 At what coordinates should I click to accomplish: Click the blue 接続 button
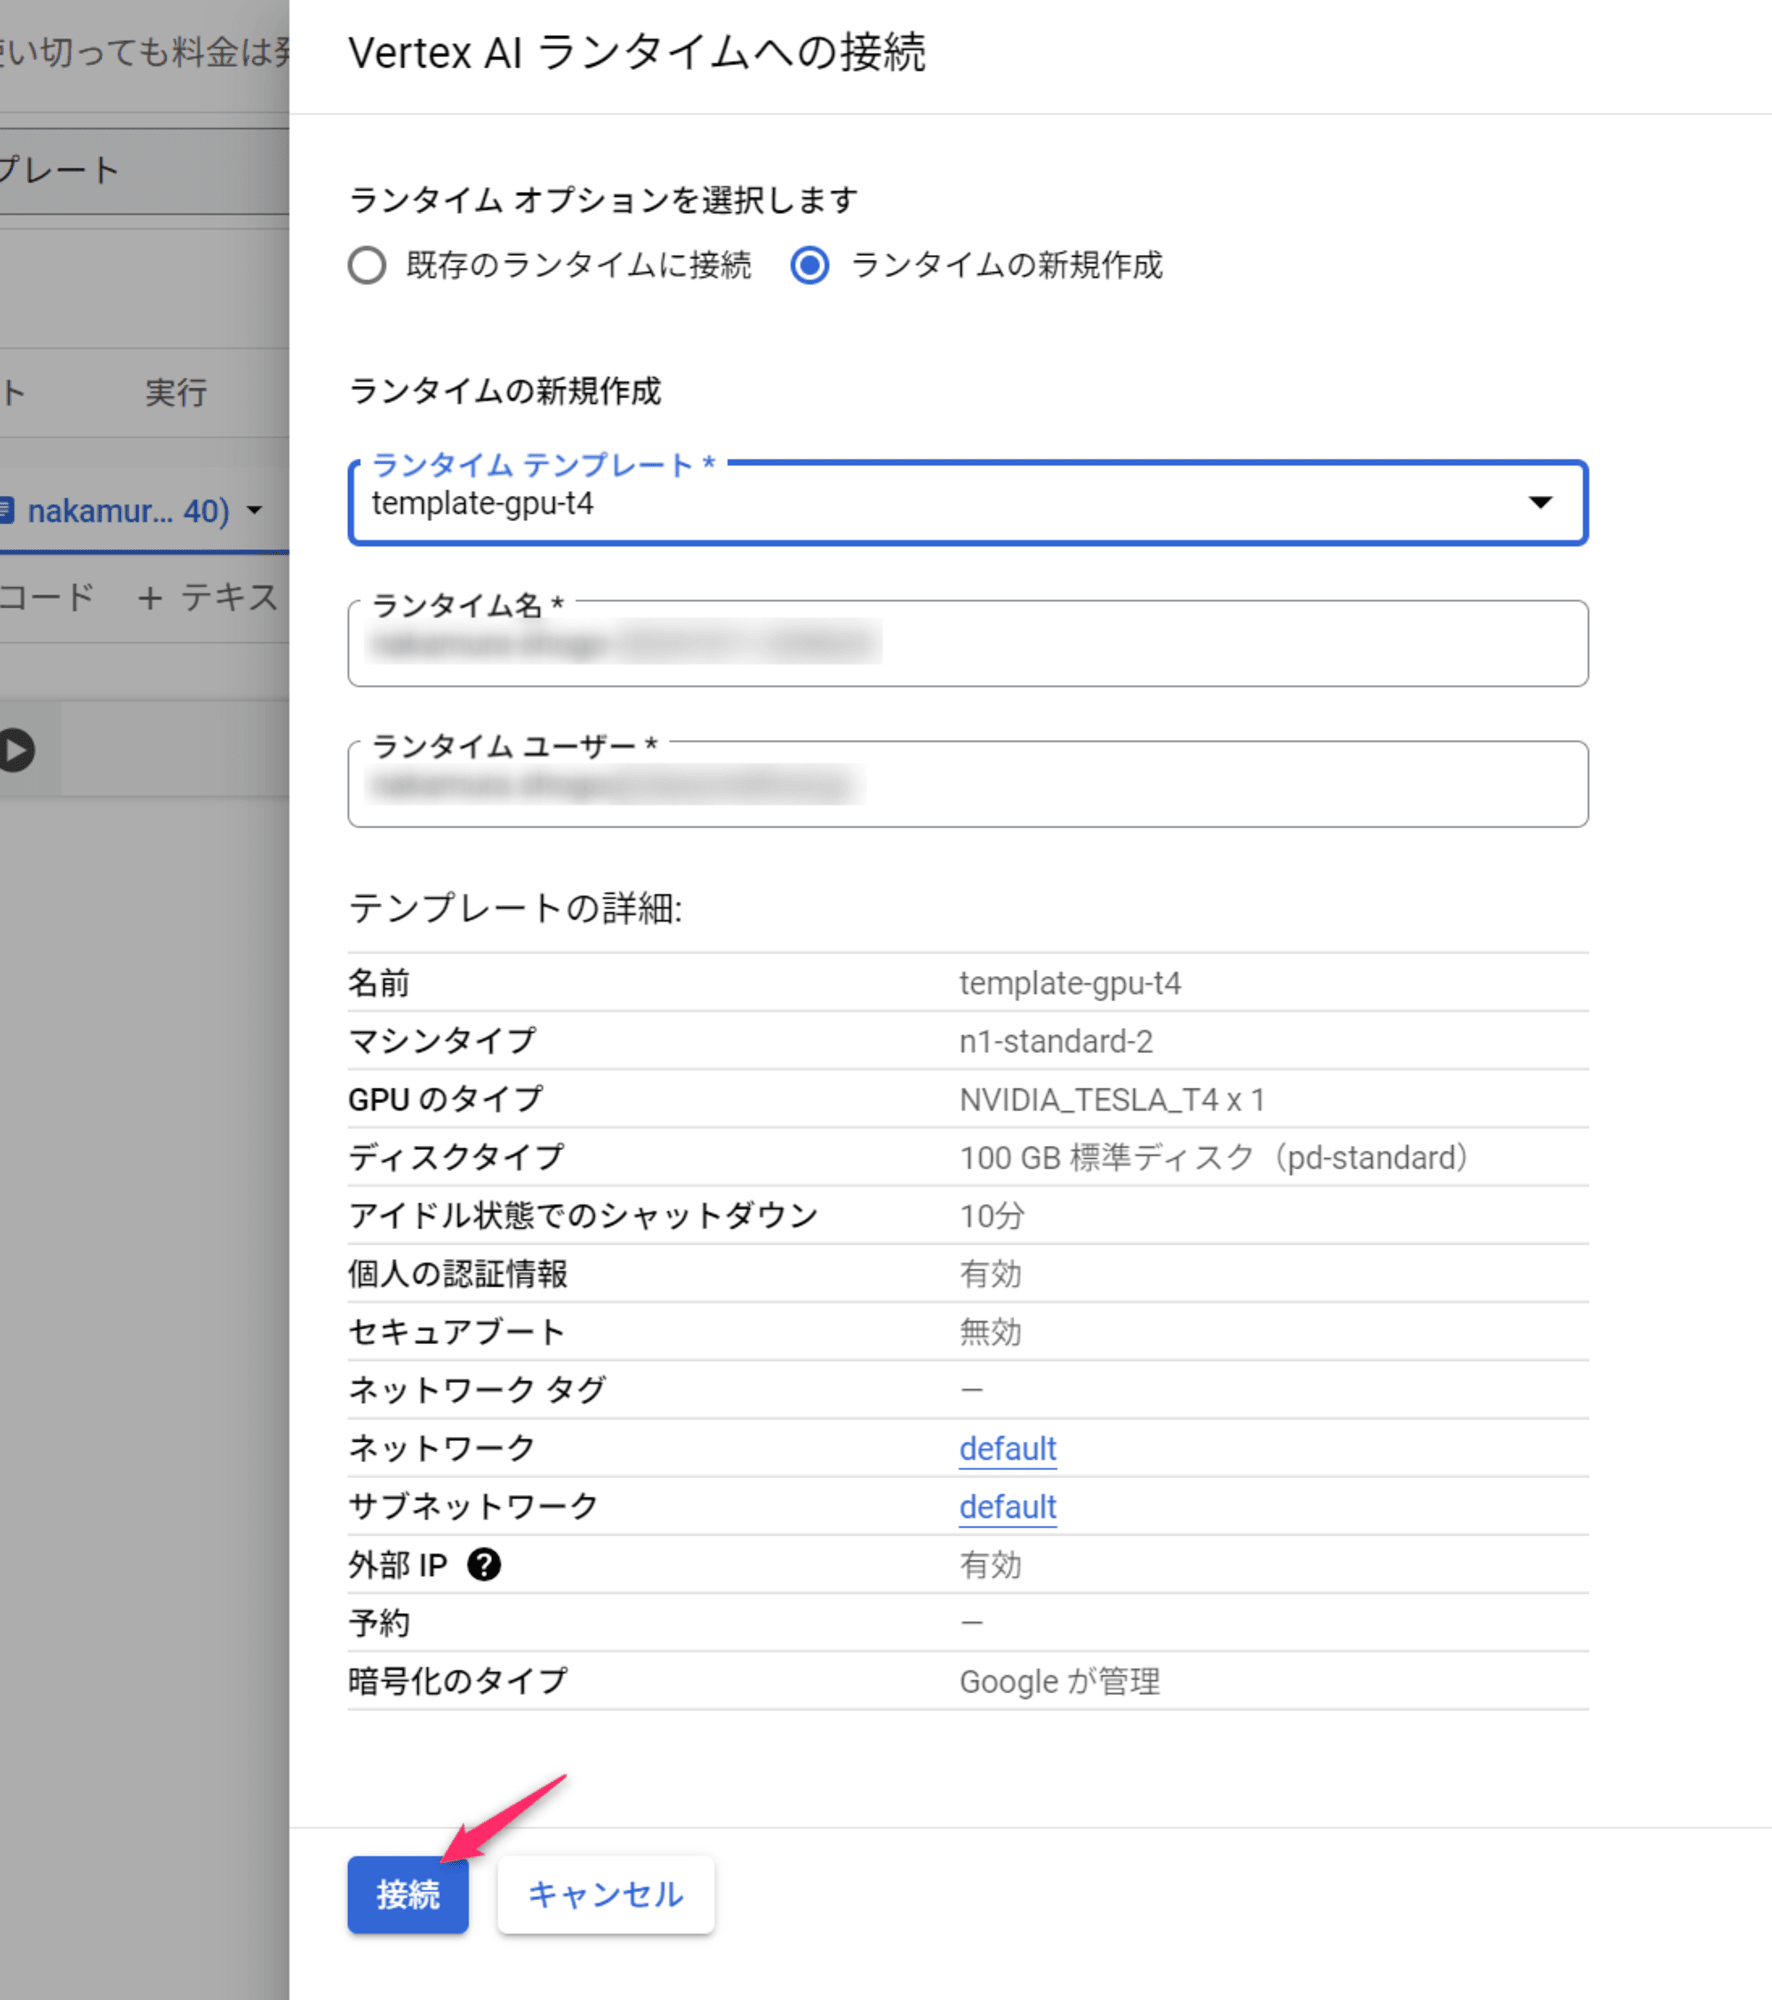coord(408,1894)
